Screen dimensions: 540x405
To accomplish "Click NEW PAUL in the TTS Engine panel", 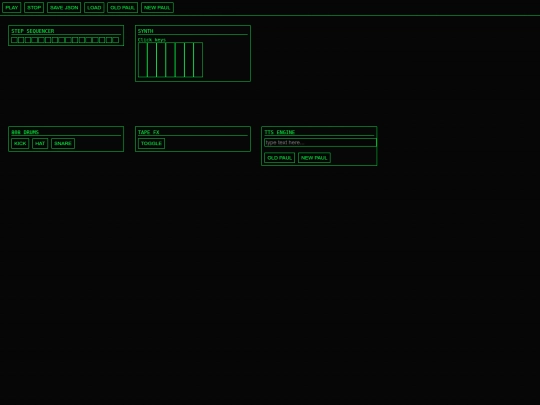I will 314,158.
